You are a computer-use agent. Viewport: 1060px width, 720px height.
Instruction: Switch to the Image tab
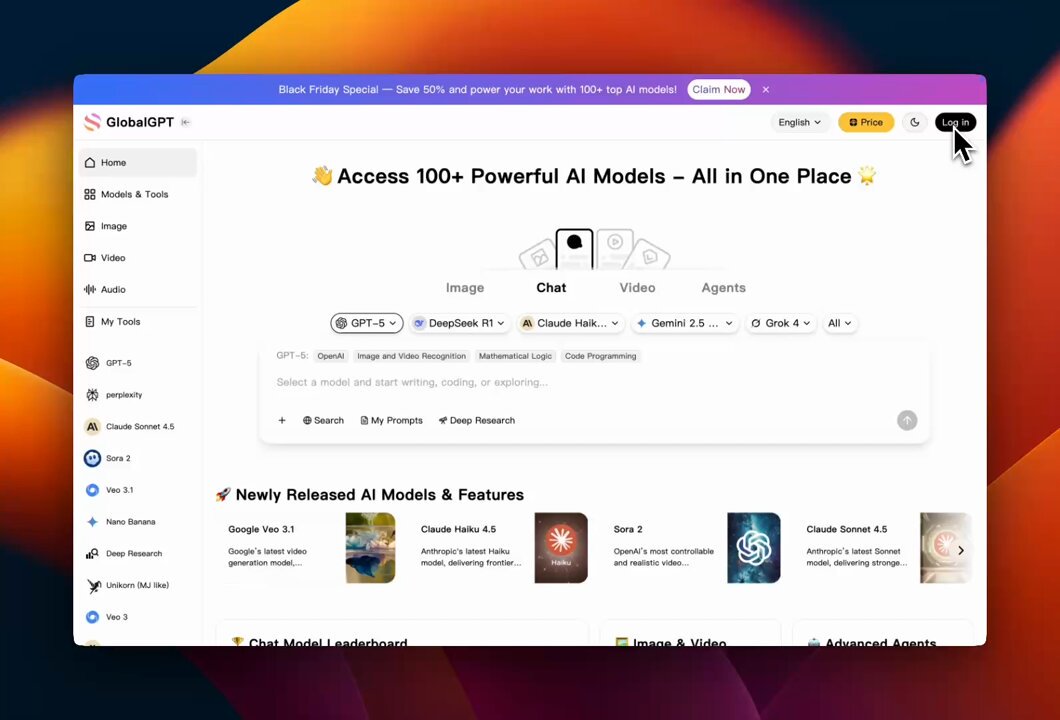(465, 288)
